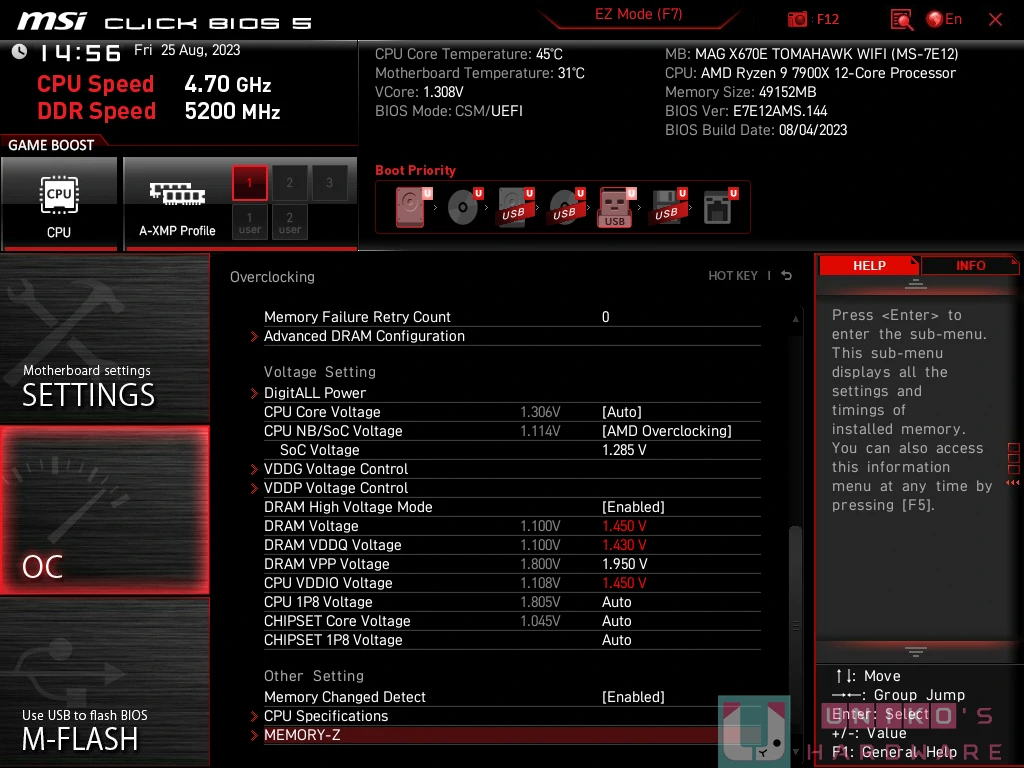
Task: Edit DRAM VDDQ Voltage 1.430 V value
Action: [x=624, y=545]
